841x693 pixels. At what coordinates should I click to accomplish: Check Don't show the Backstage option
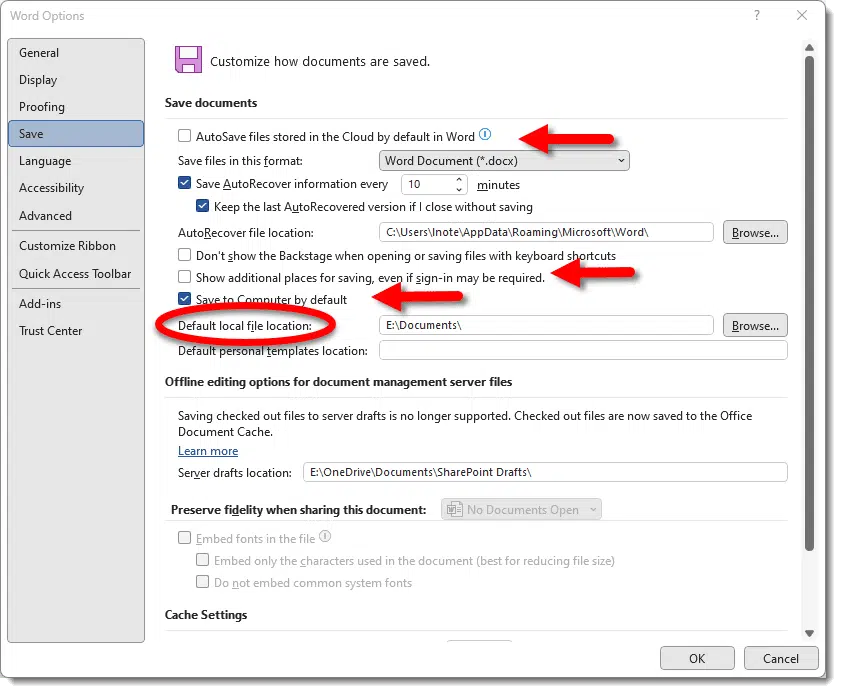tap(185, 254)
